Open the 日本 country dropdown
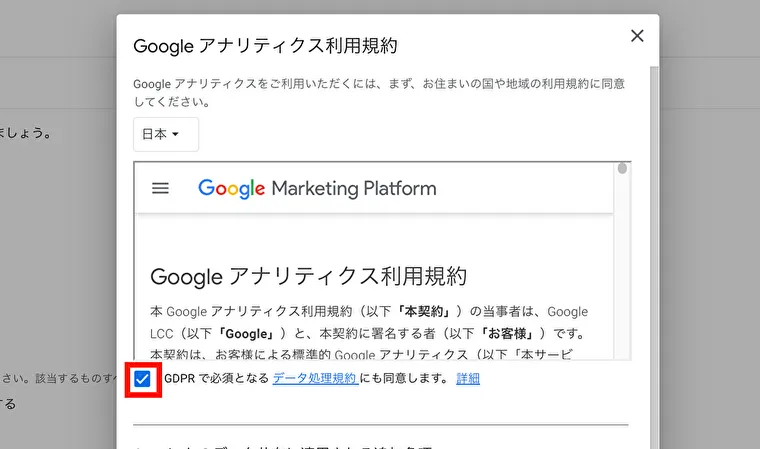This screenshot has height=449, width=760. [x=166, y=134]
